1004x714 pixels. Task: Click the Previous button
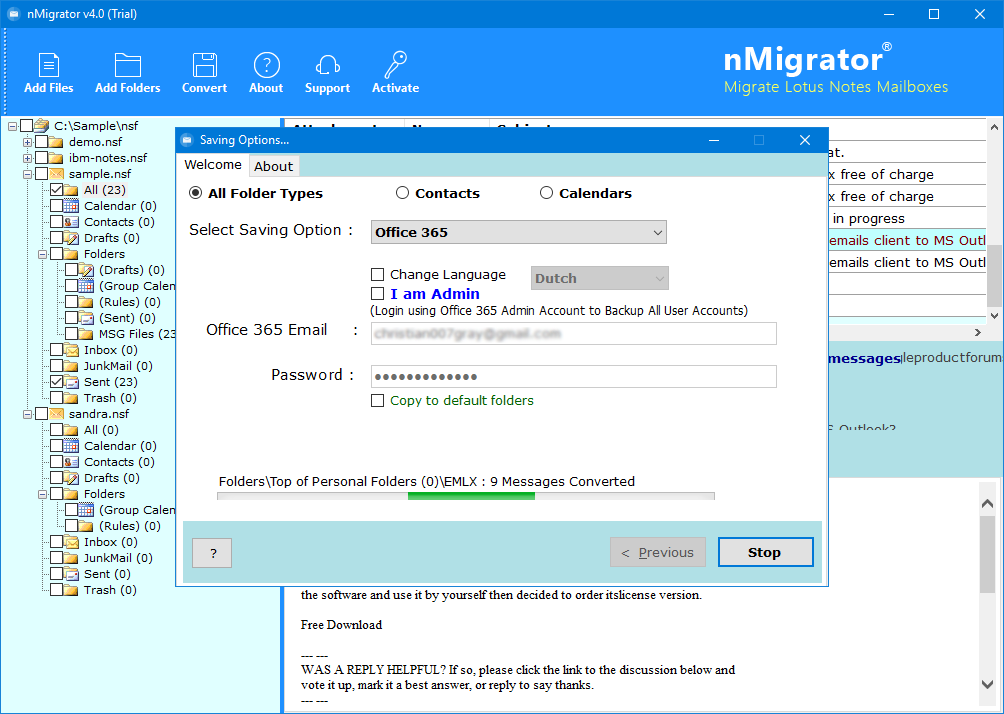658,552
